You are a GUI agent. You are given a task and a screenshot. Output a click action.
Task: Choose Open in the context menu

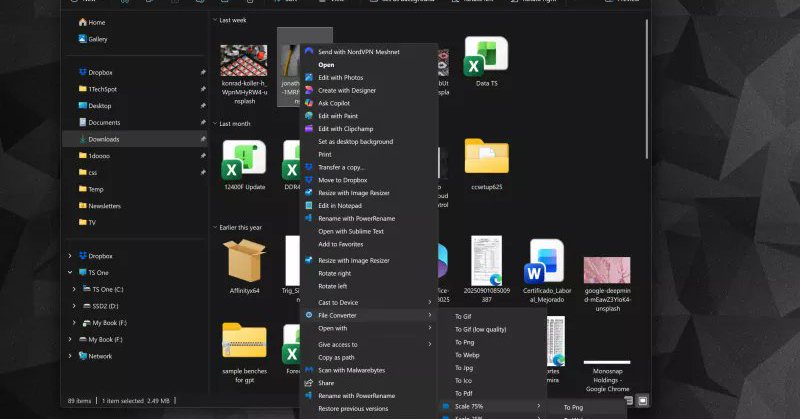click(x=326, y=65)
